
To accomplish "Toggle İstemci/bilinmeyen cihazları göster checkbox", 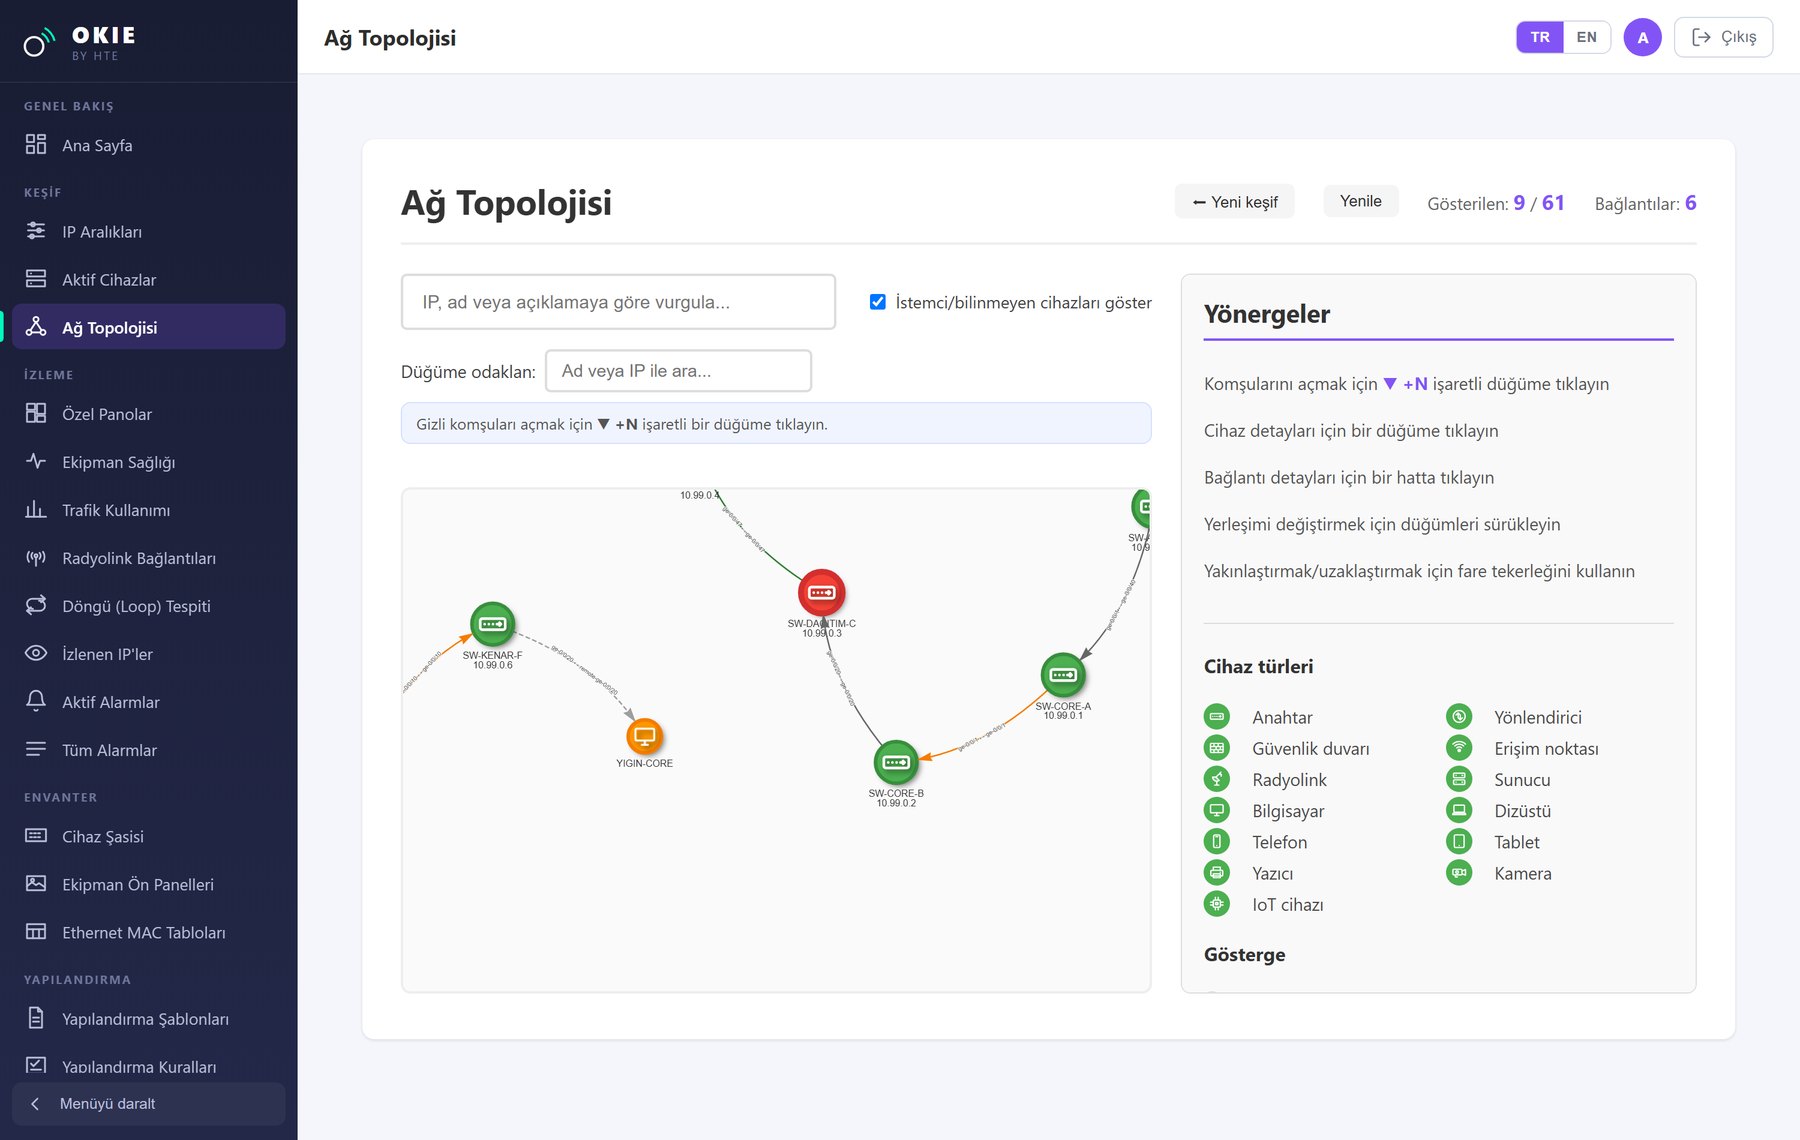I will point(878,302).
